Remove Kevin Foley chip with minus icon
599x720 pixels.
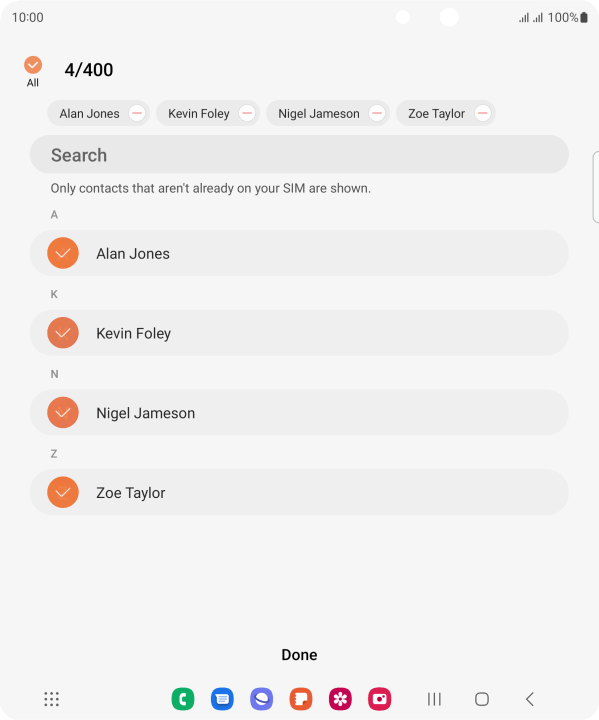(x=247, y=113)
